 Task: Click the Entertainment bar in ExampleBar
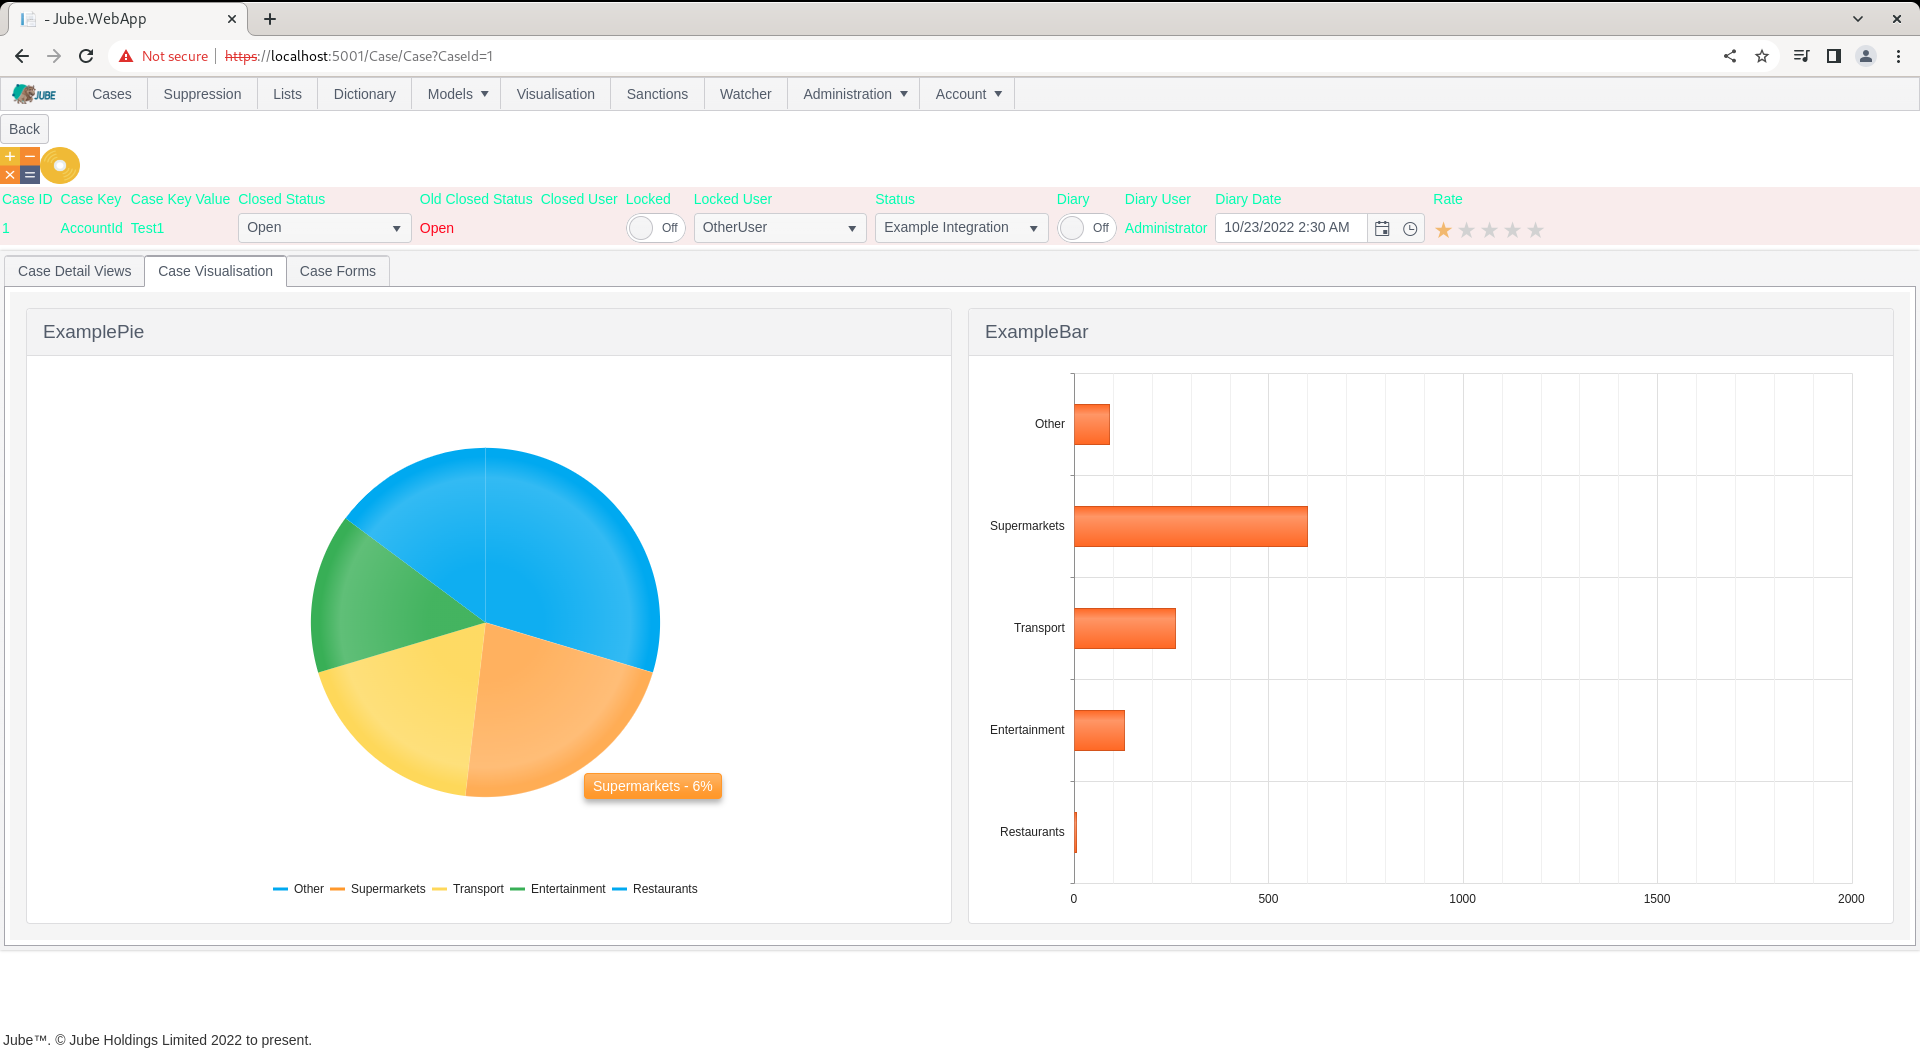pyautogui.click(x=1100, y=731)
